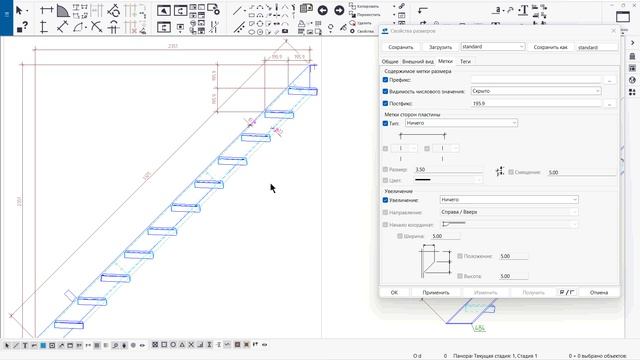The image size is (640, 360).
Task: Click the Загрузить button
Action: pos(440,47)
